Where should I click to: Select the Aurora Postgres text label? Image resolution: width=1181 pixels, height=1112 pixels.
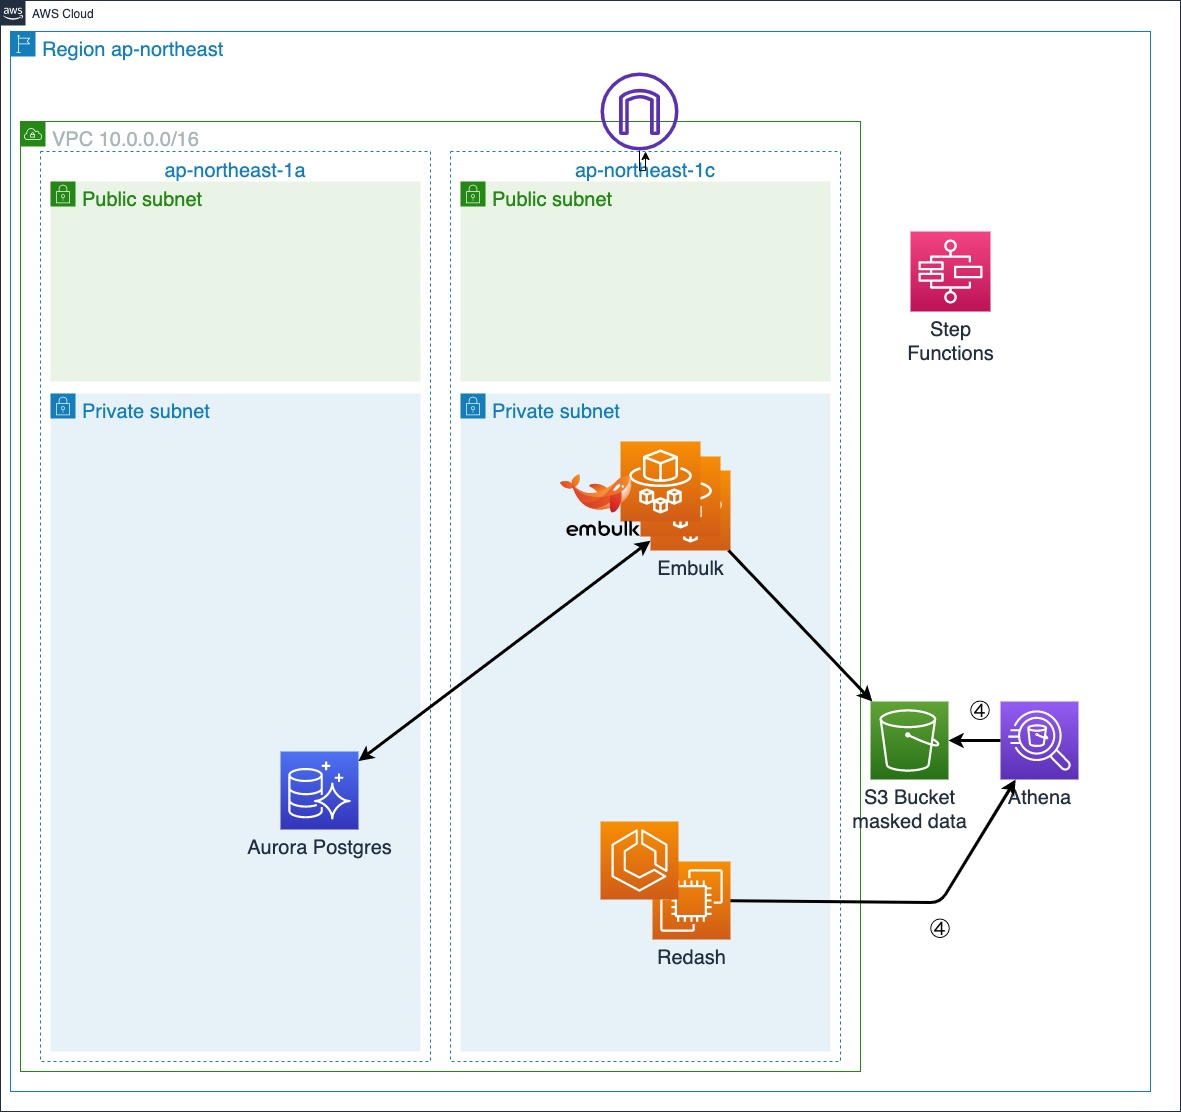pos(320,847)
